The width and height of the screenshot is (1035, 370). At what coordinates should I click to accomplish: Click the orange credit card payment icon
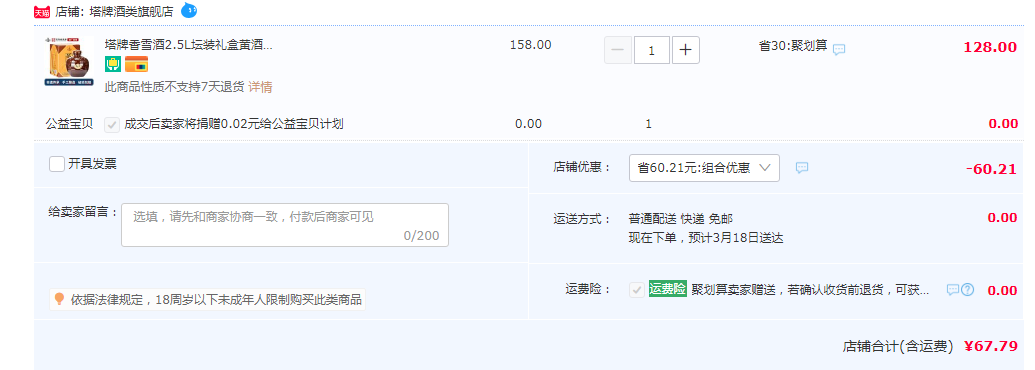[137, 64]
